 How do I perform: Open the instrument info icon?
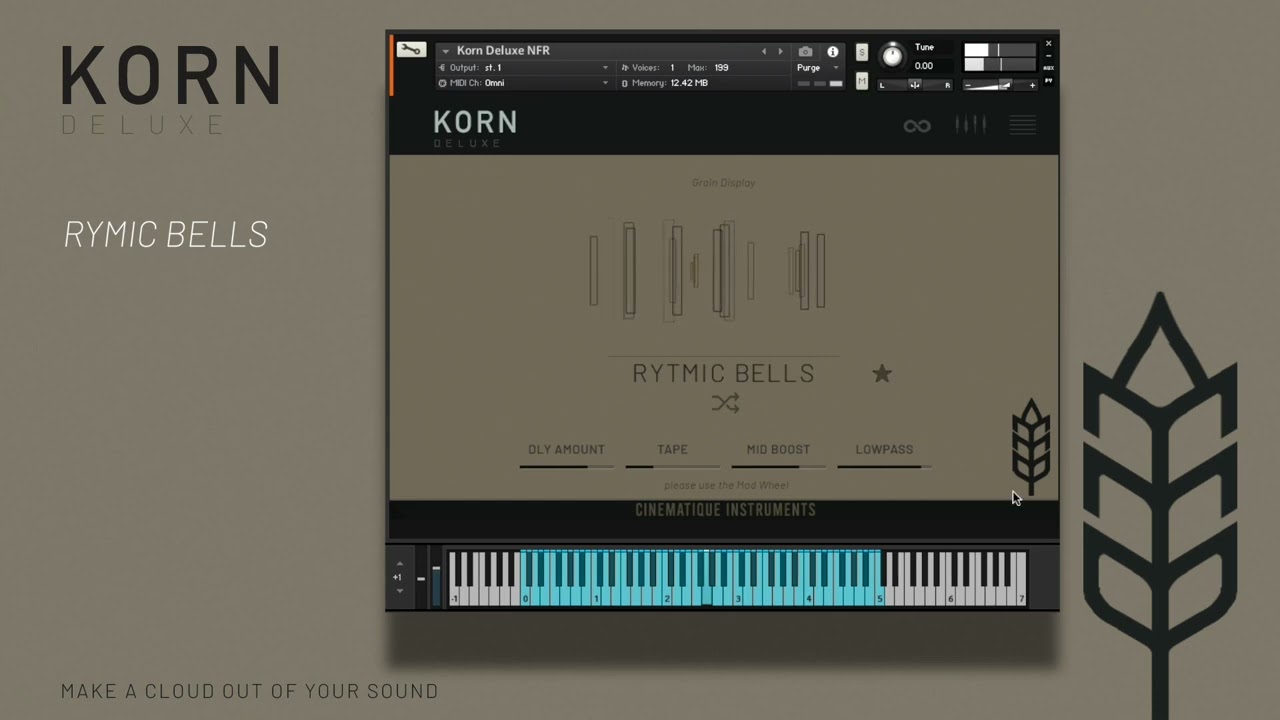[x=832, y=52]
